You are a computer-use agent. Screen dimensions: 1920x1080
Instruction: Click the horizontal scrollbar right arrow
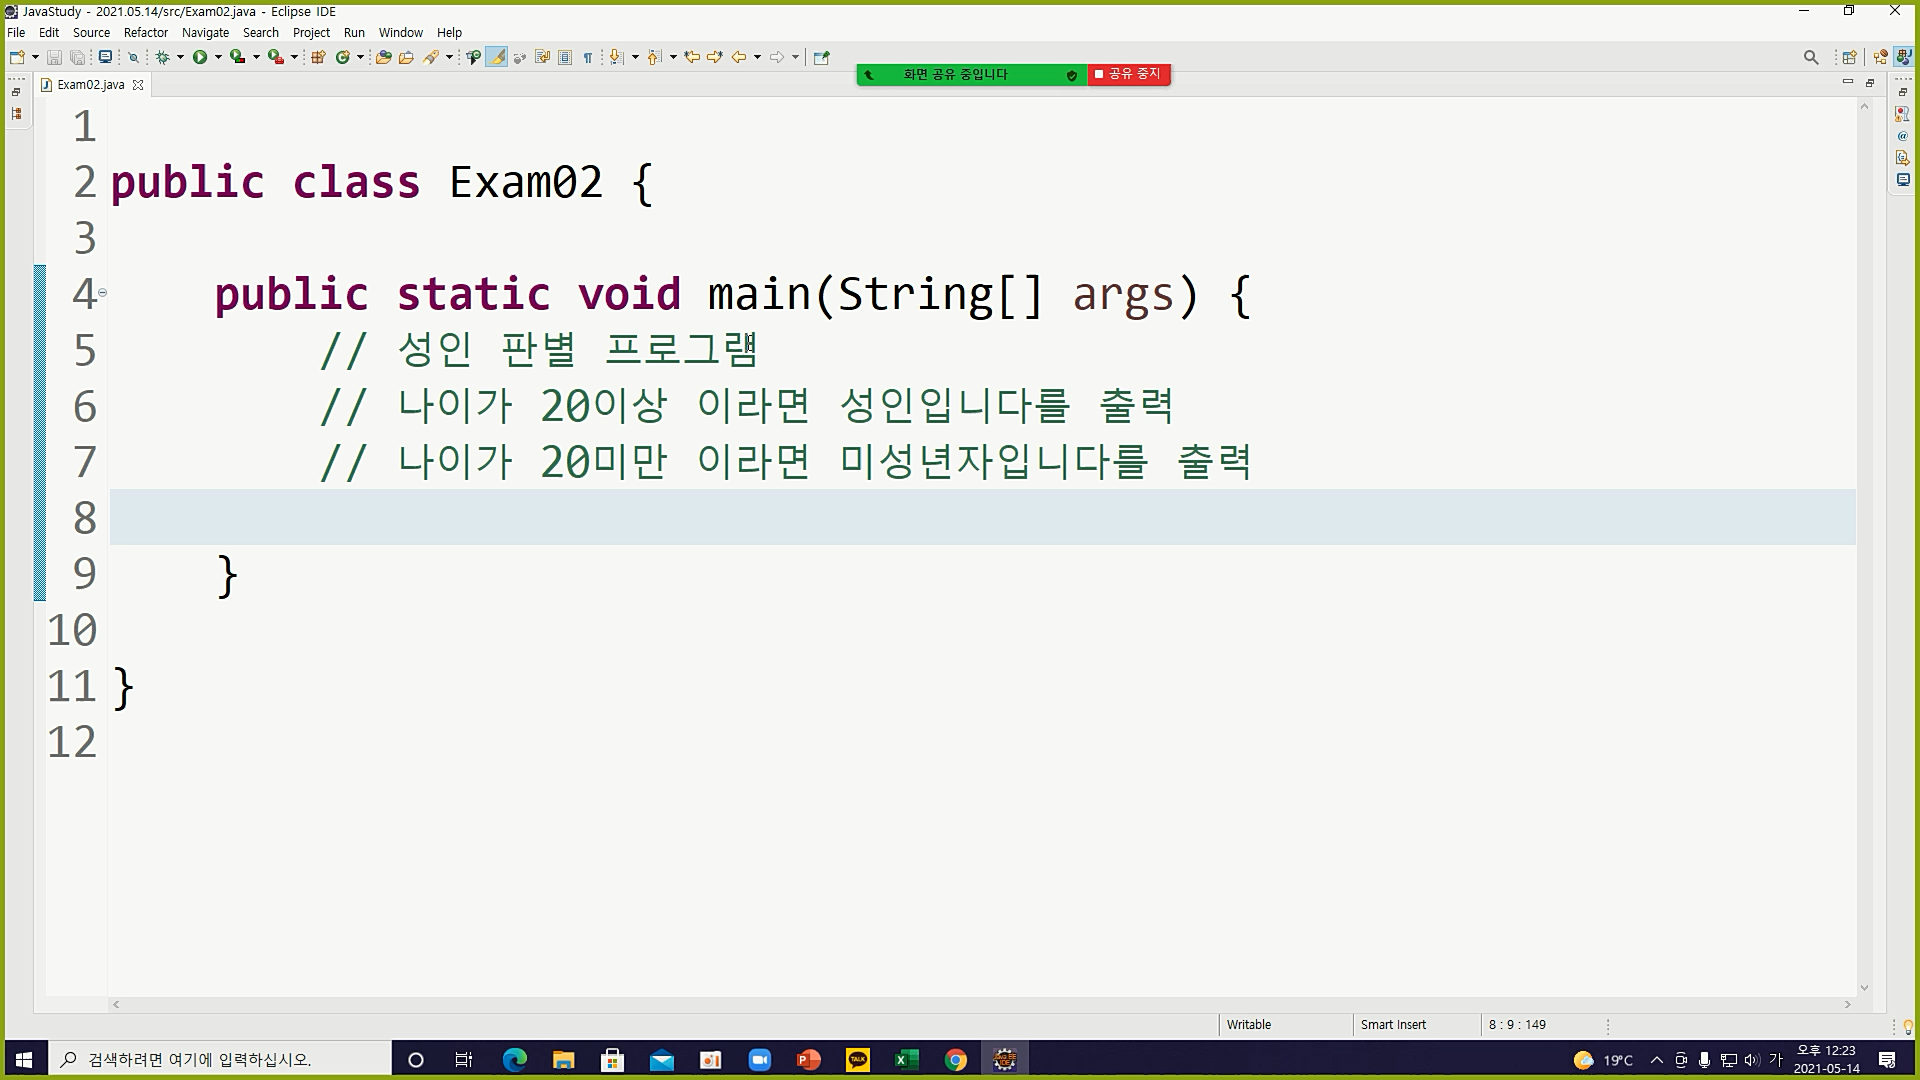[x=1847, y=1004]
